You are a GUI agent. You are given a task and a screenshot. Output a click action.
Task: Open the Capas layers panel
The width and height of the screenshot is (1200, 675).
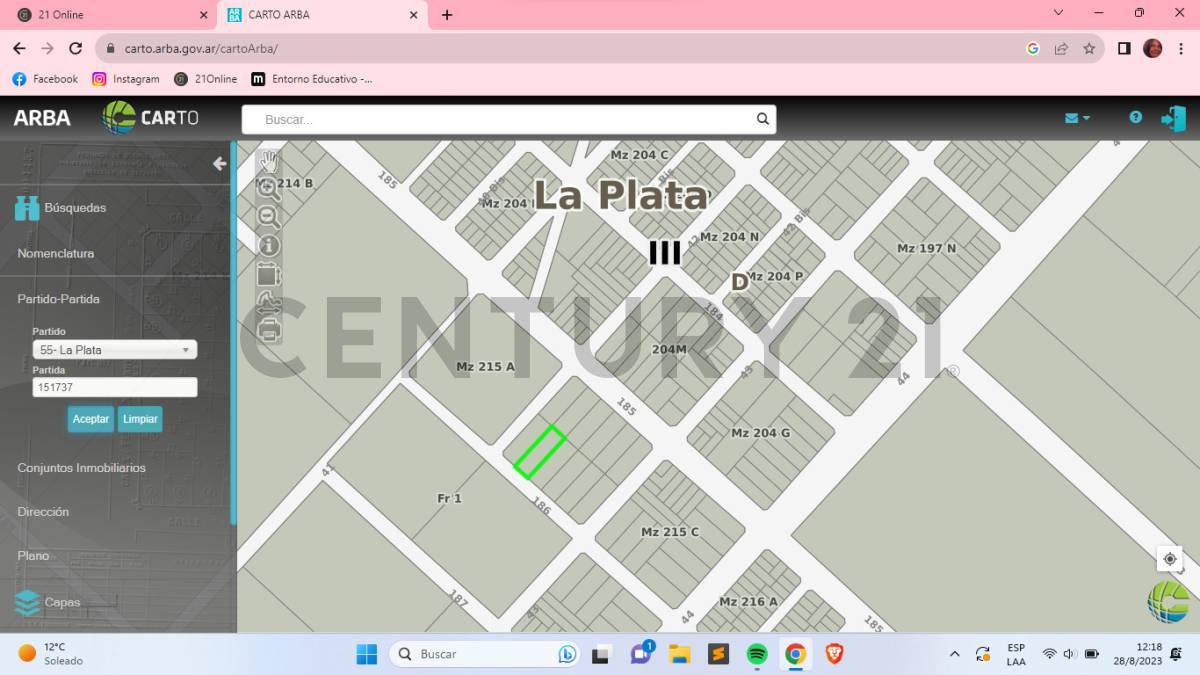[47, 602]
